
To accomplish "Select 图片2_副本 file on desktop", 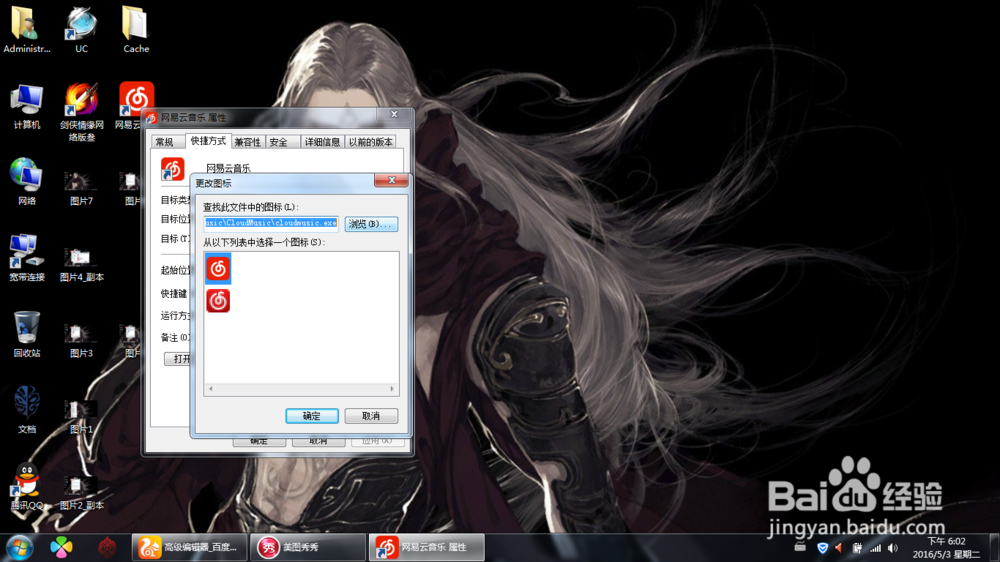I will click(82, 492).
